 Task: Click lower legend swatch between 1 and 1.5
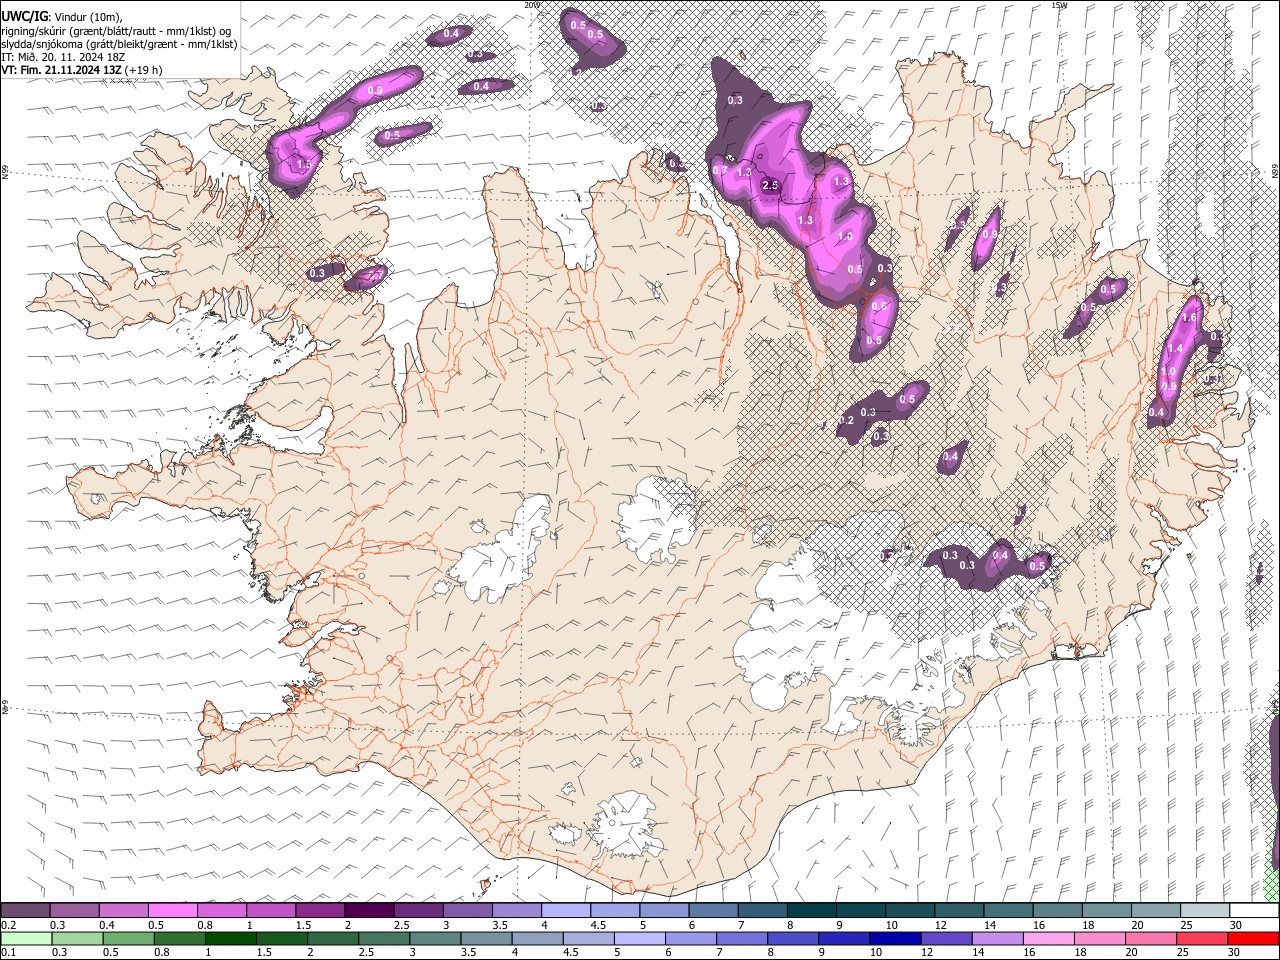(230, 938)
